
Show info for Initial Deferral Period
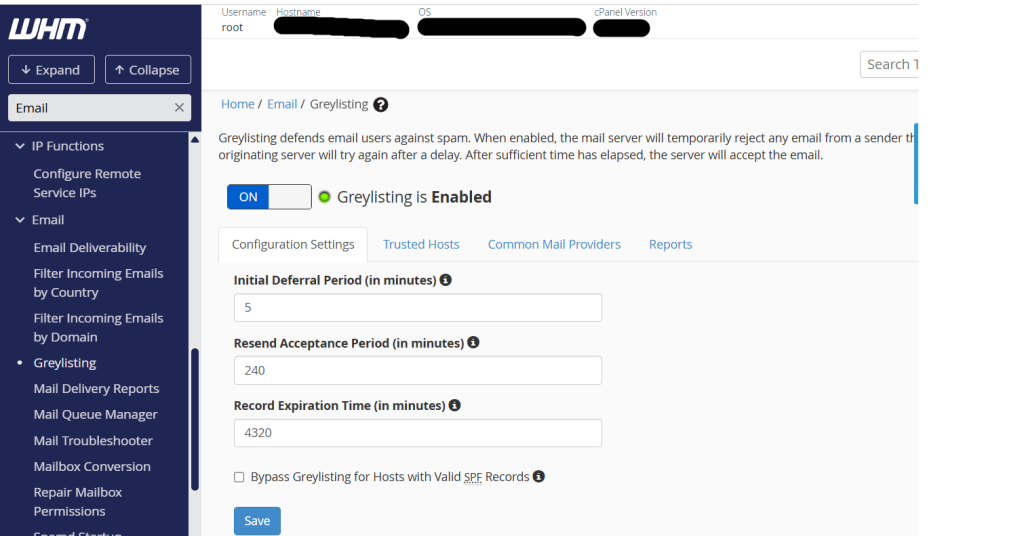(446, 280)
